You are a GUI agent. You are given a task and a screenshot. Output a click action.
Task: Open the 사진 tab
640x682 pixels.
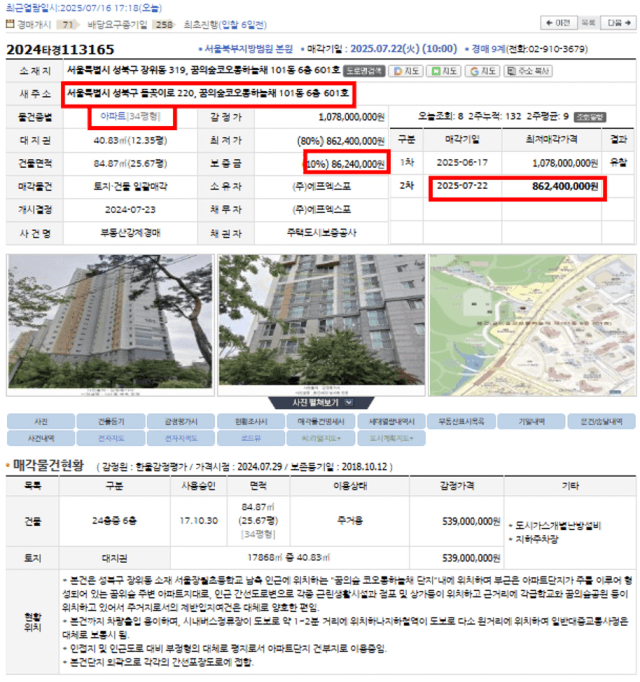pyautogui.click(x=41, y=421)
